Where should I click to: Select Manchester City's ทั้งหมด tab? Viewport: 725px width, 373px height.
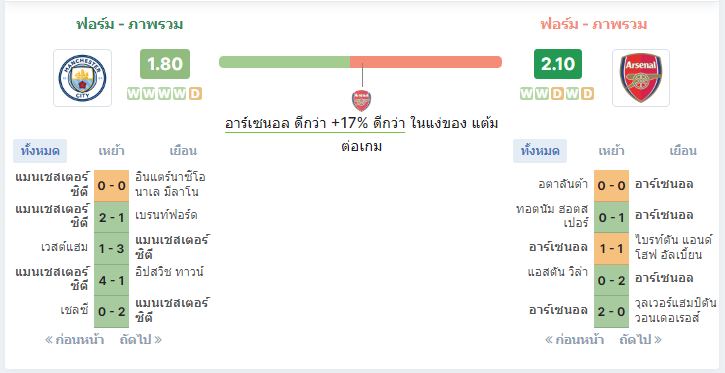40,151
